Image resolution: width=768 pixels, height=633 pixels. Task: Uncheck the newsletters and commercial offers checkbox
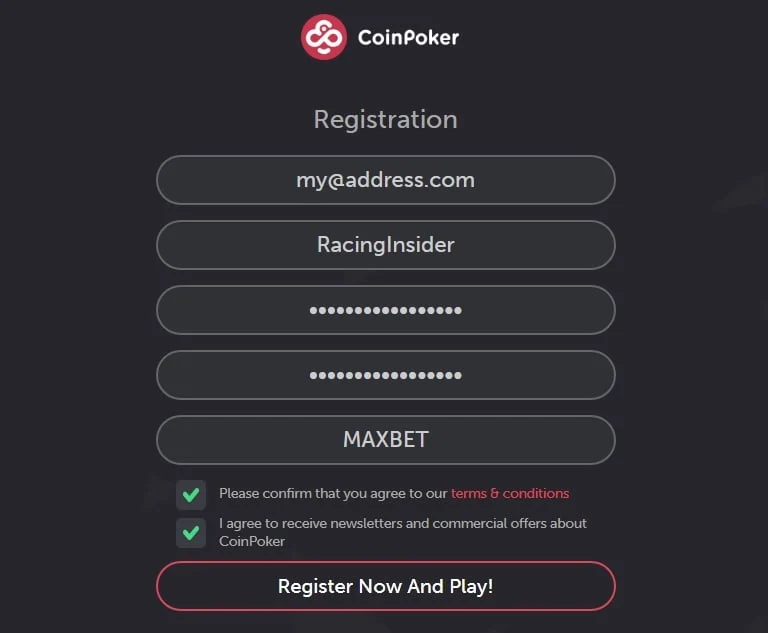[190, 532]
